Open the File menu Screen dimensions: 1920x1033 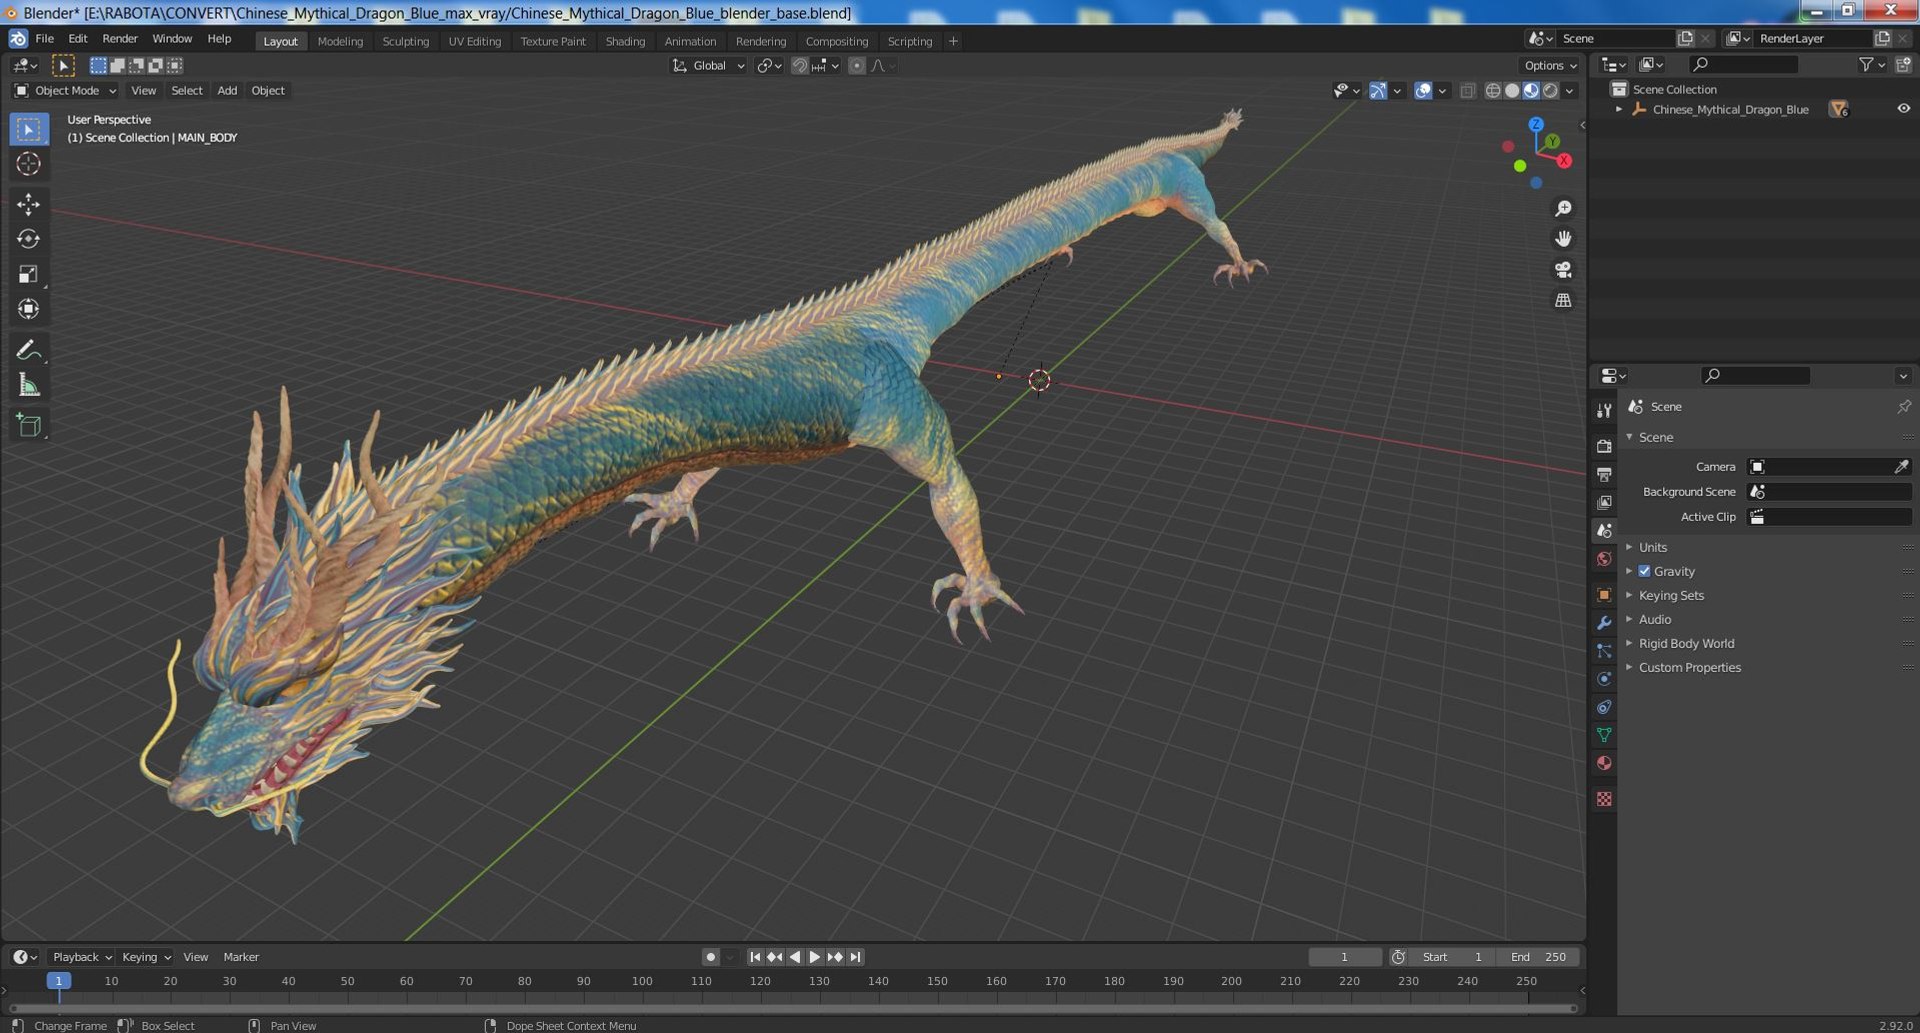[x=44, y=39]
